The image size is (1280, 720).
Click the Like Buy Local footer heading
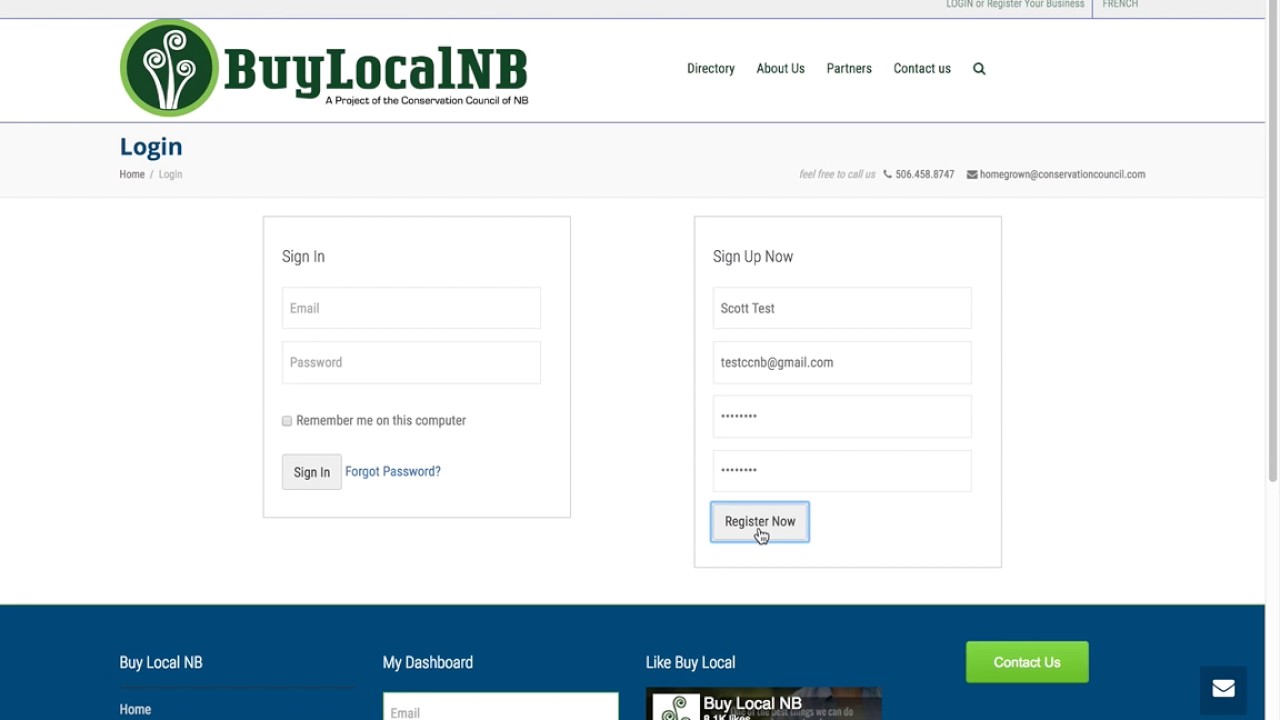click(690, 663)
